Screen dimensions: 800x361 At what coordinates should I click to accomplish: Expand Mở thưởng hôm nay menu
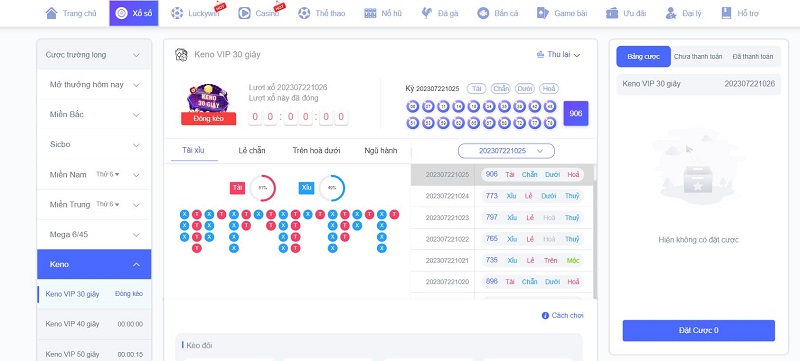[x=94, y=85]
